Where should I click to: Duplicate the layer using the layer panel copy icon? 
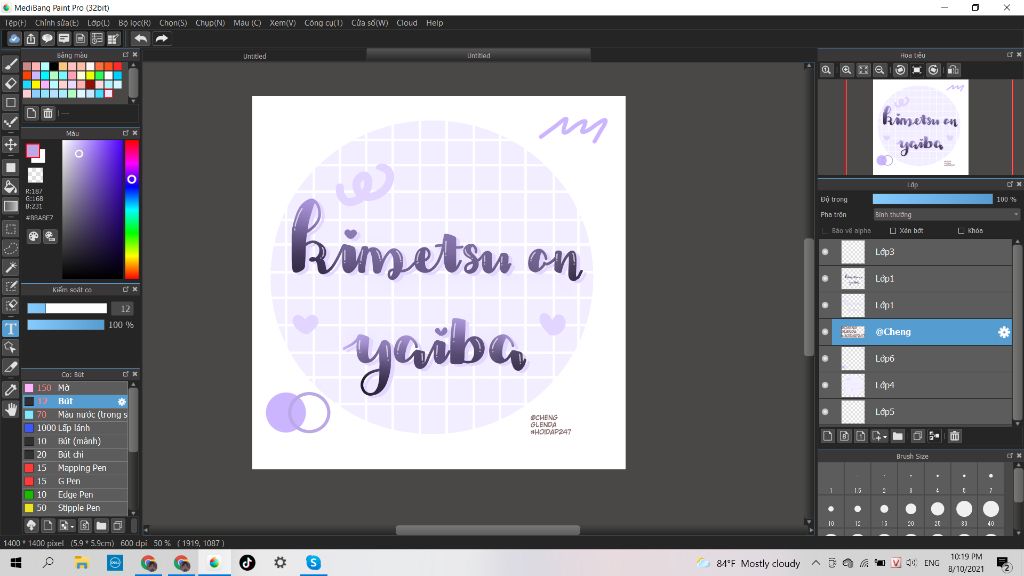917,436
